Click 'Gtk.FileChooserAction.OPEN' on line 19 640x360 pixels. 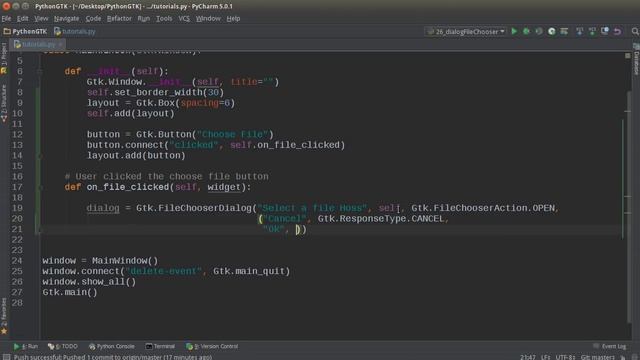pyautogui.click(x=483, y=208)
